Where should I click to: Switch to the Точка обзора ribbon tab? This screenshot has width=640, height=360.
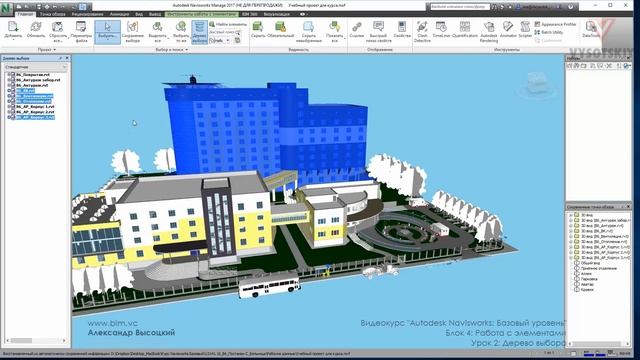(52, 14)
